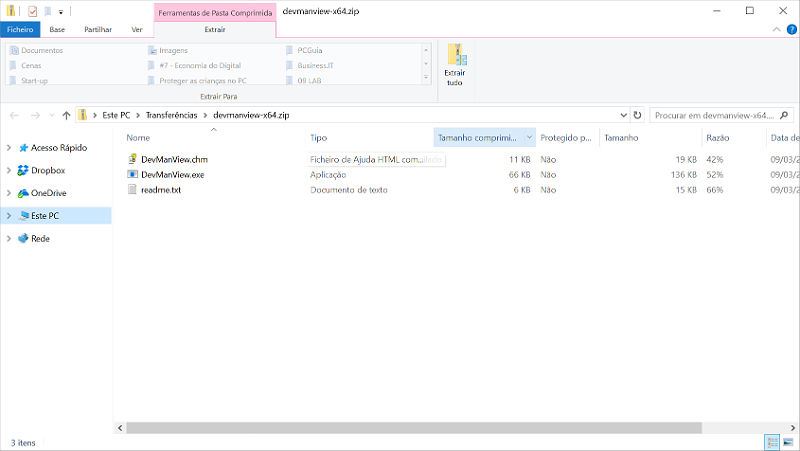The image size is (800, 451).
Task: Click the 42% ratio value
Action: pos(715,160)
